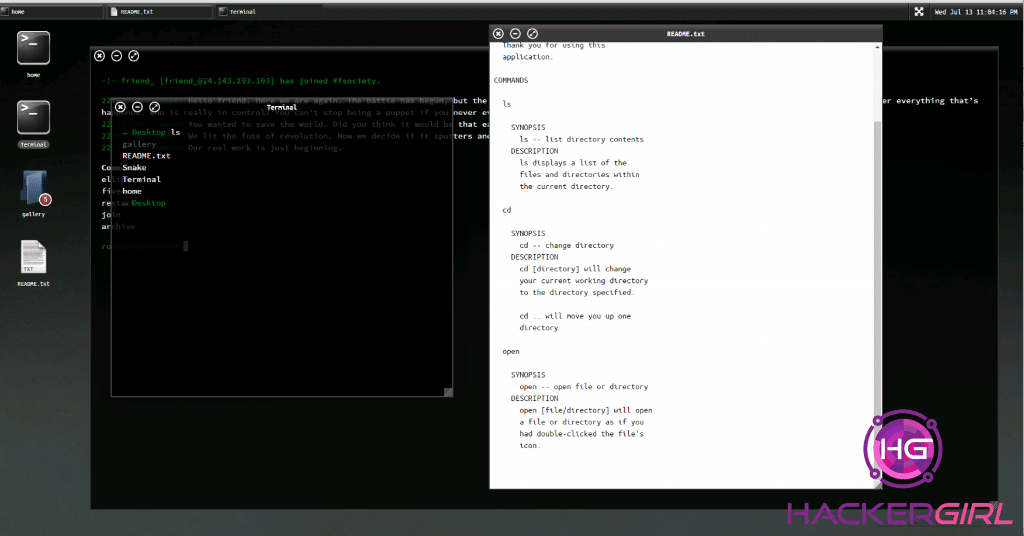Image resolution: width=1024 pixels, height=536 pixels.
Task: Click 'open -- open file or directory' line
Action: pyautogui.click(x=583, y=386)
